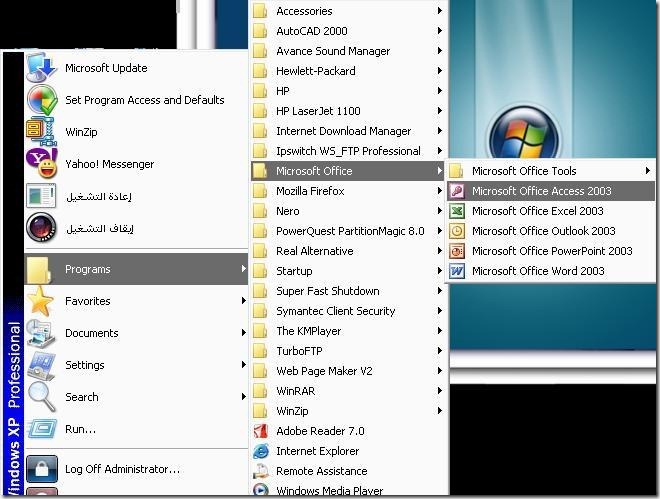Open the Microsoft Office programs folder
The image size is (660, 499).
(348, 171)
